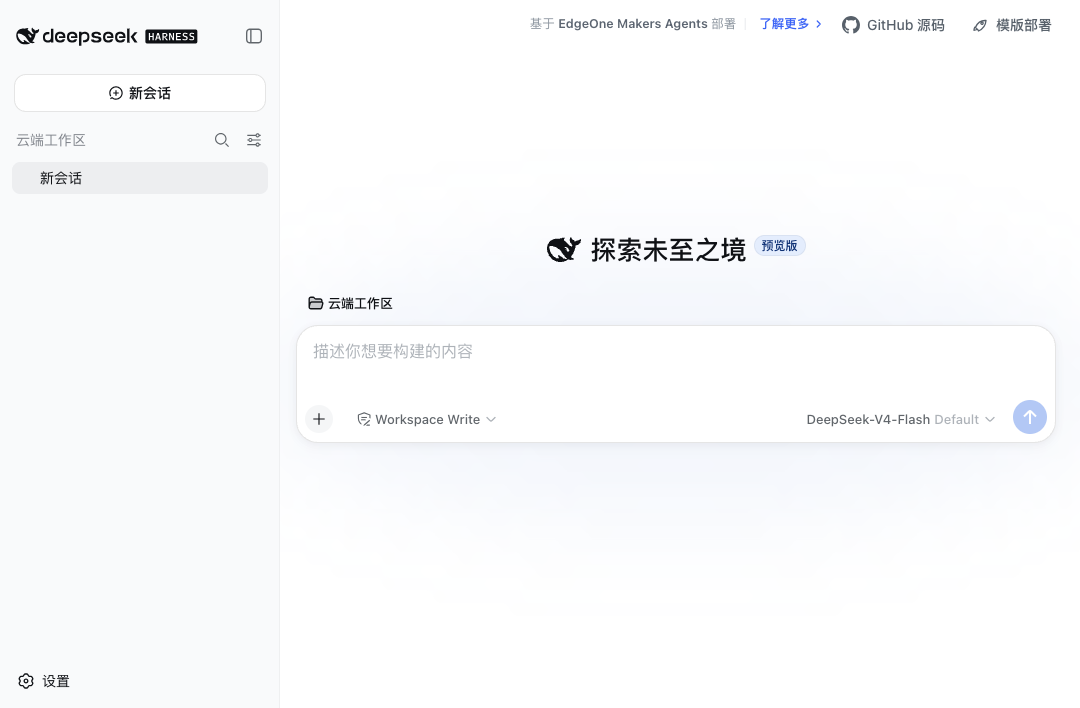The width and height of the screenshot is (1080, 708).
Task: Send message with the arrow button
Action: click(x=1030, y=417)
